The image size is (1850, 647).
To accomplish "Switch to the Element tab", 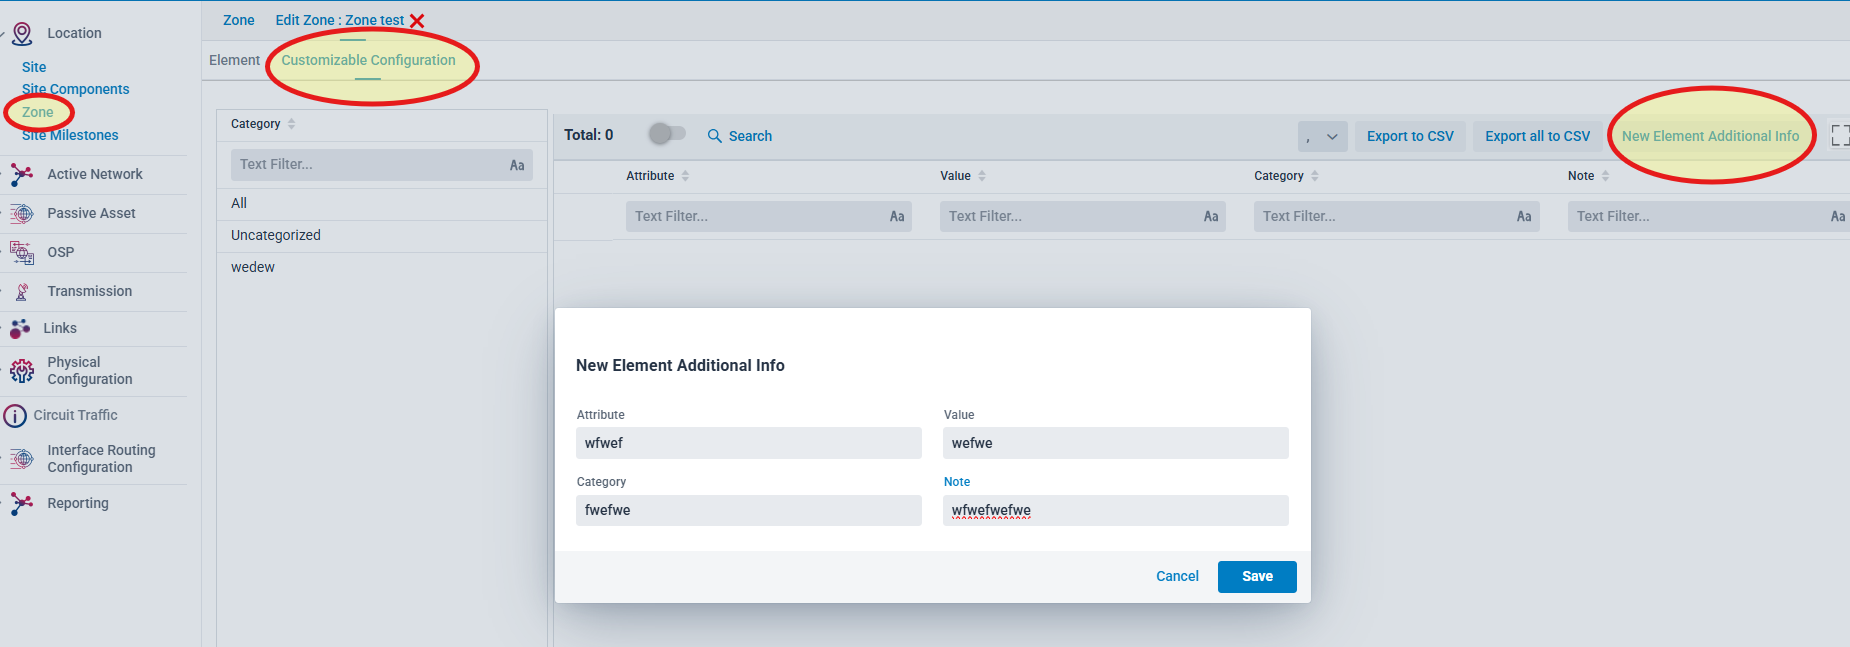I will (234, 60).
